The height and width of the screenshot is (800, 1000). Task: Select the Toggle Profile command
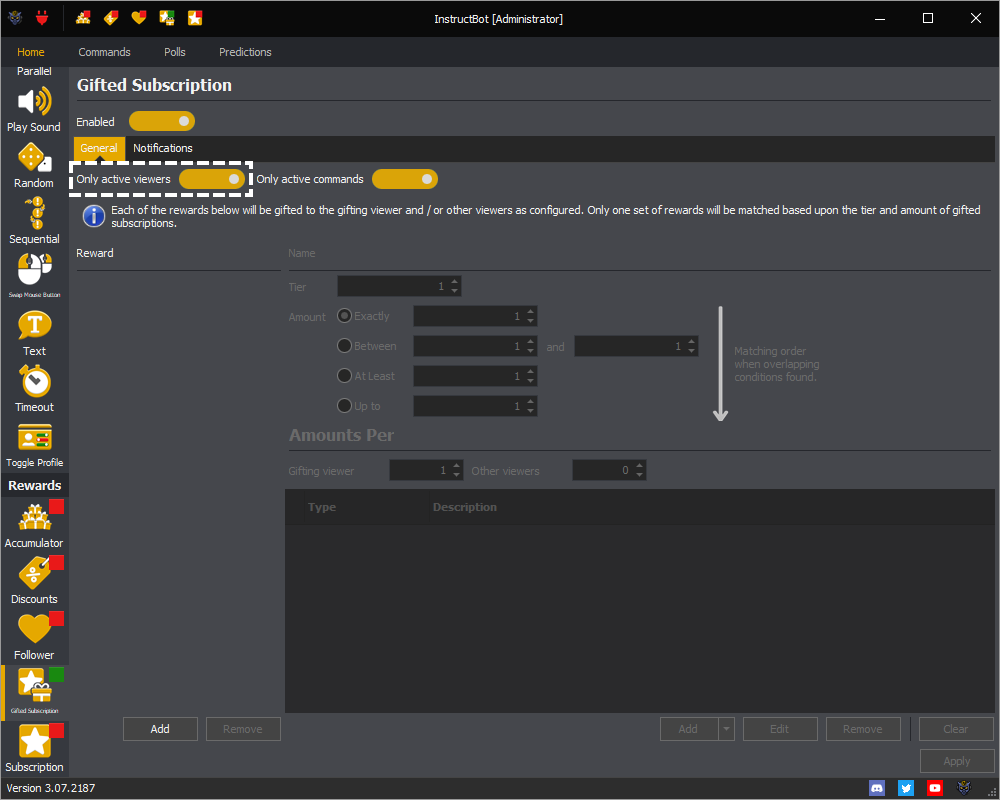point(34,445)
